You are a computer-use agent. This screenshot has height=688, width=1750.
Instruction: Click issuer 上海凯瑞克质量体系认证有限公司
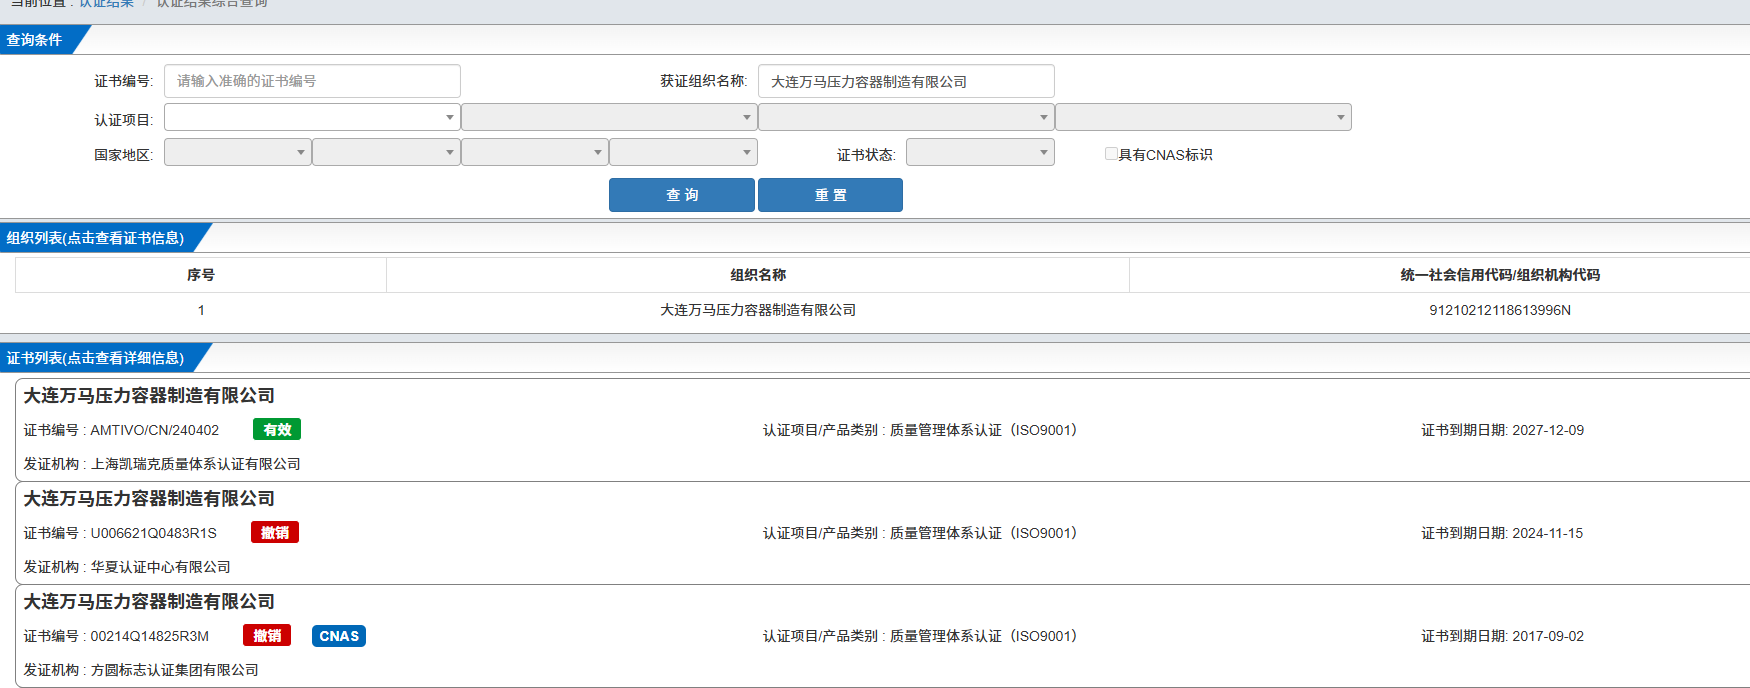tap(196, 464)
